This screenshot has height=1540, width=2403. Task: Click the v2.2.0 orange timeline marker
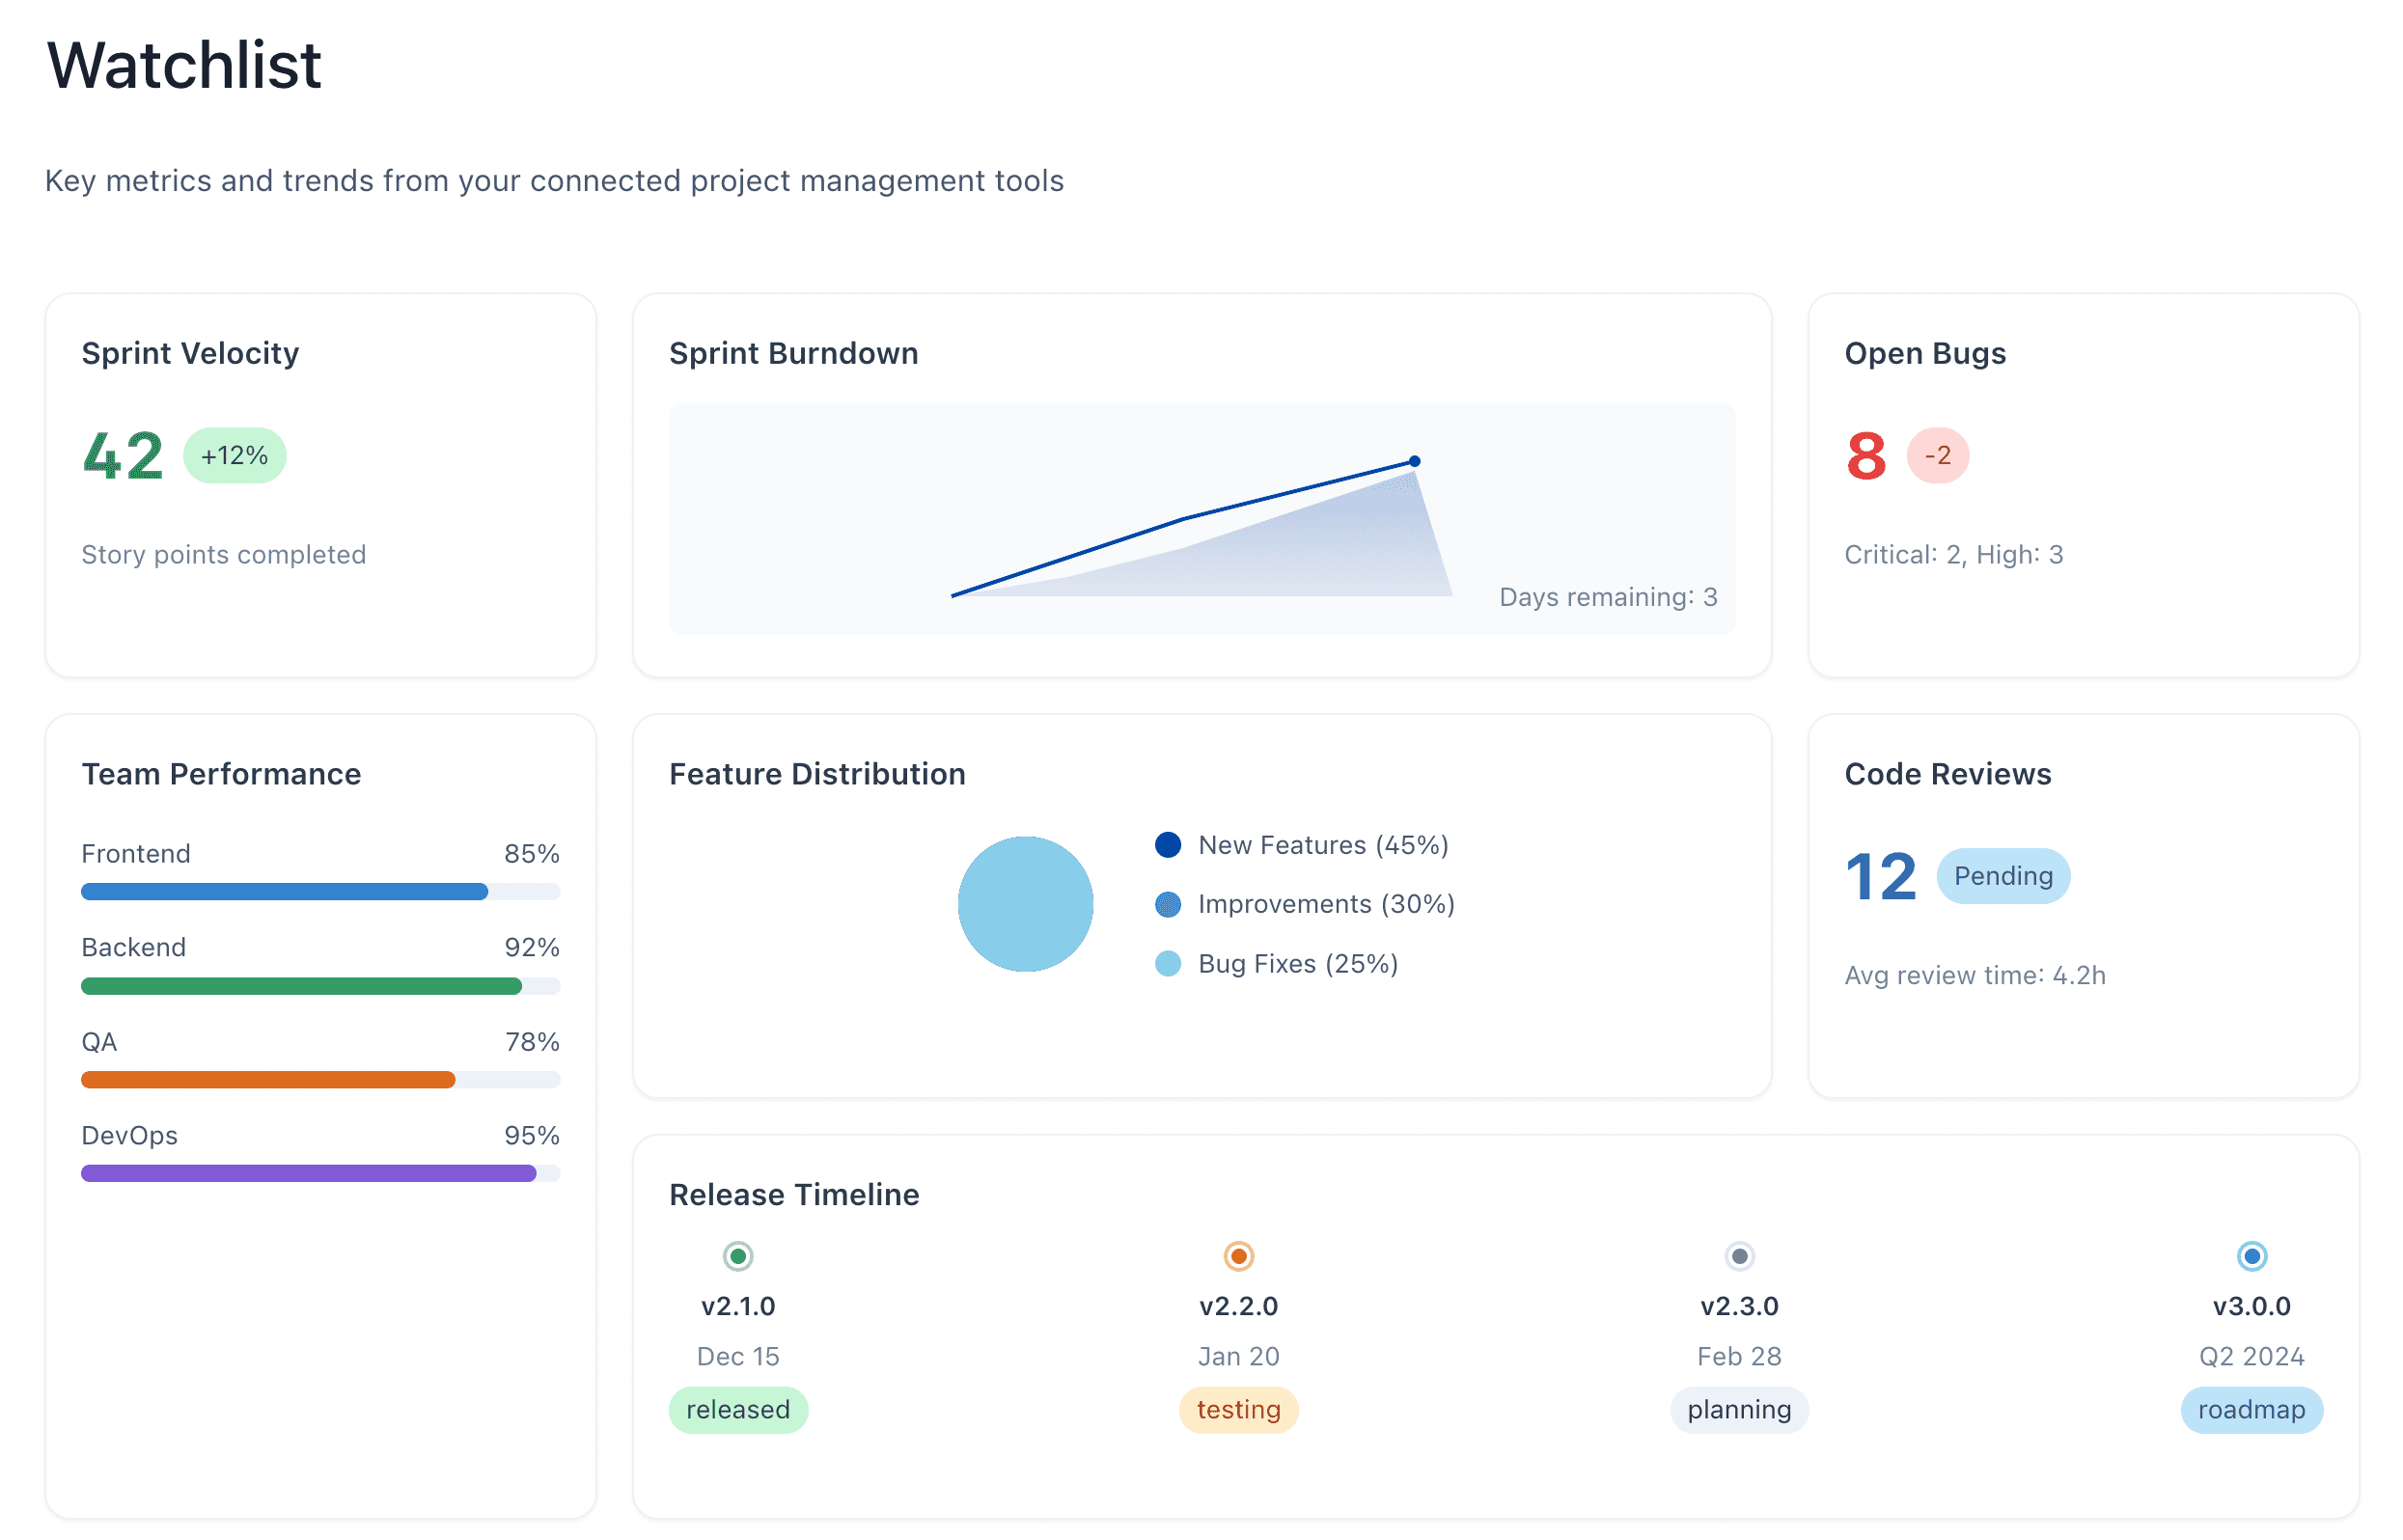(1239, 1256)
